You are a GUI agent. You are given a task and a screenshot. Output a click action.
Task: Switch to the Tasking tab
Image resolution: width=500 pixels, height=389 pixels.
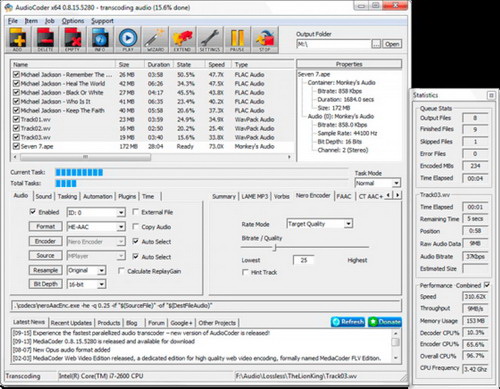67,196
